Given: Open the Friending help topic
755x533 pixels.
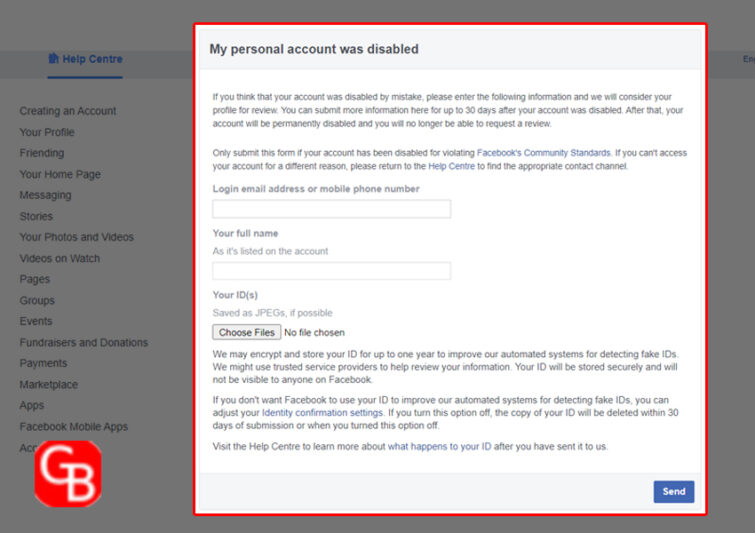Looking at the screenshot, I should [x=41, y=153].
